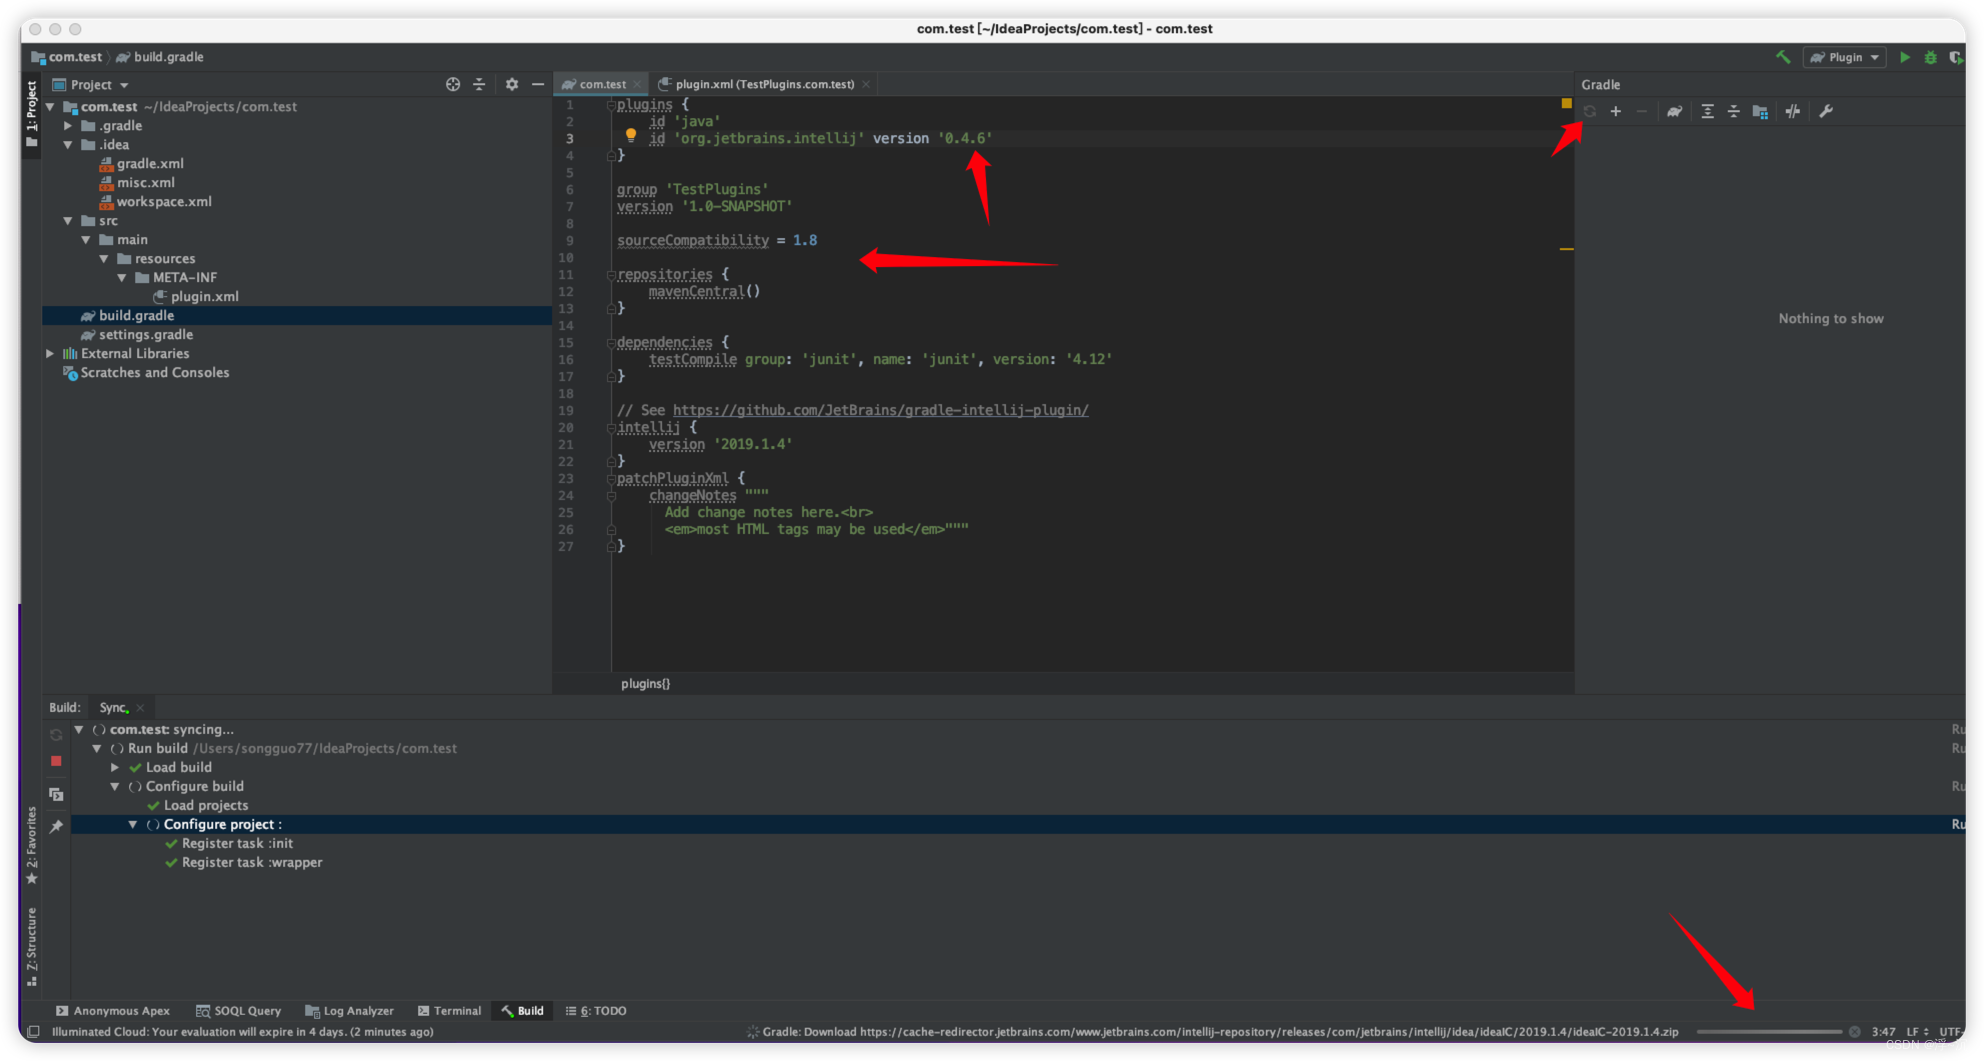1984x1061 pixels.
Task: Close the Sync build tab
Action: (140, 708)
